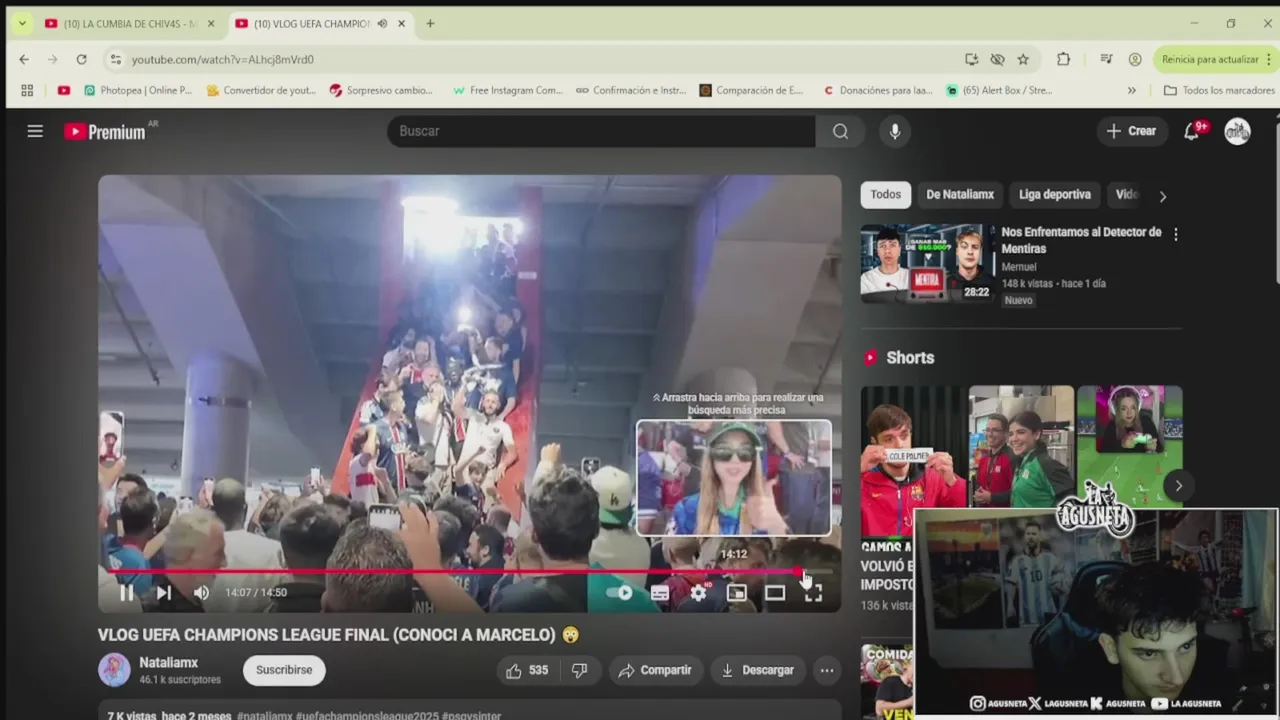
Task: Open Todos los marcadores folder
Action: tap(1219, 90)
